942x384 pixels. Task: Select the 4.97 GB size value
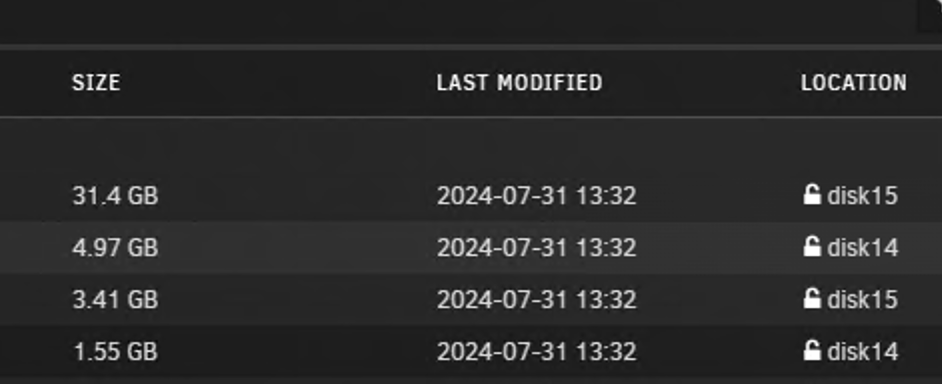[115, 247]
